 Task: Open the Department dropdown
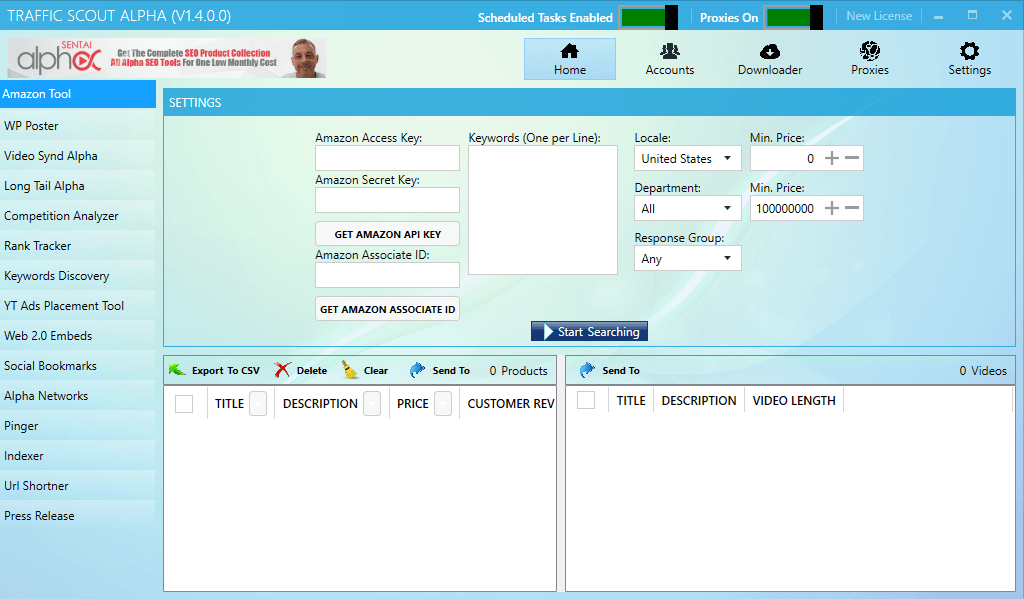click(x=687, y=209)
